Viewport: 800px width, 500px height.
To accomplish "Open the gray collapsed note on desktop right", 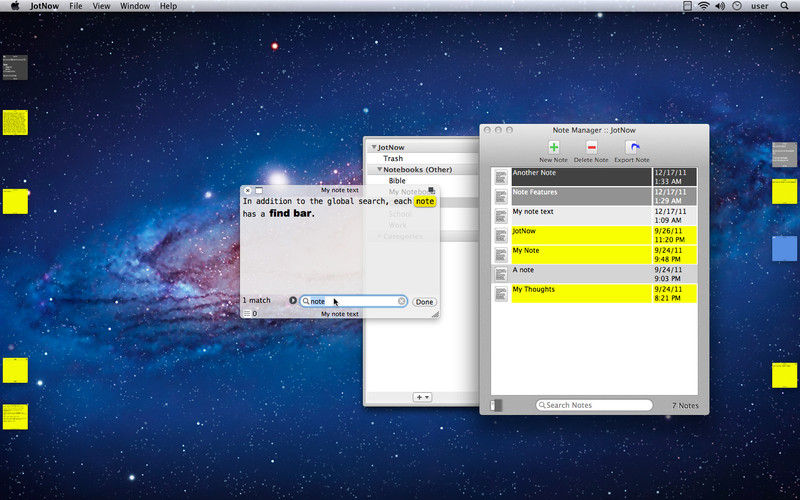I will (x=784, y=155).
